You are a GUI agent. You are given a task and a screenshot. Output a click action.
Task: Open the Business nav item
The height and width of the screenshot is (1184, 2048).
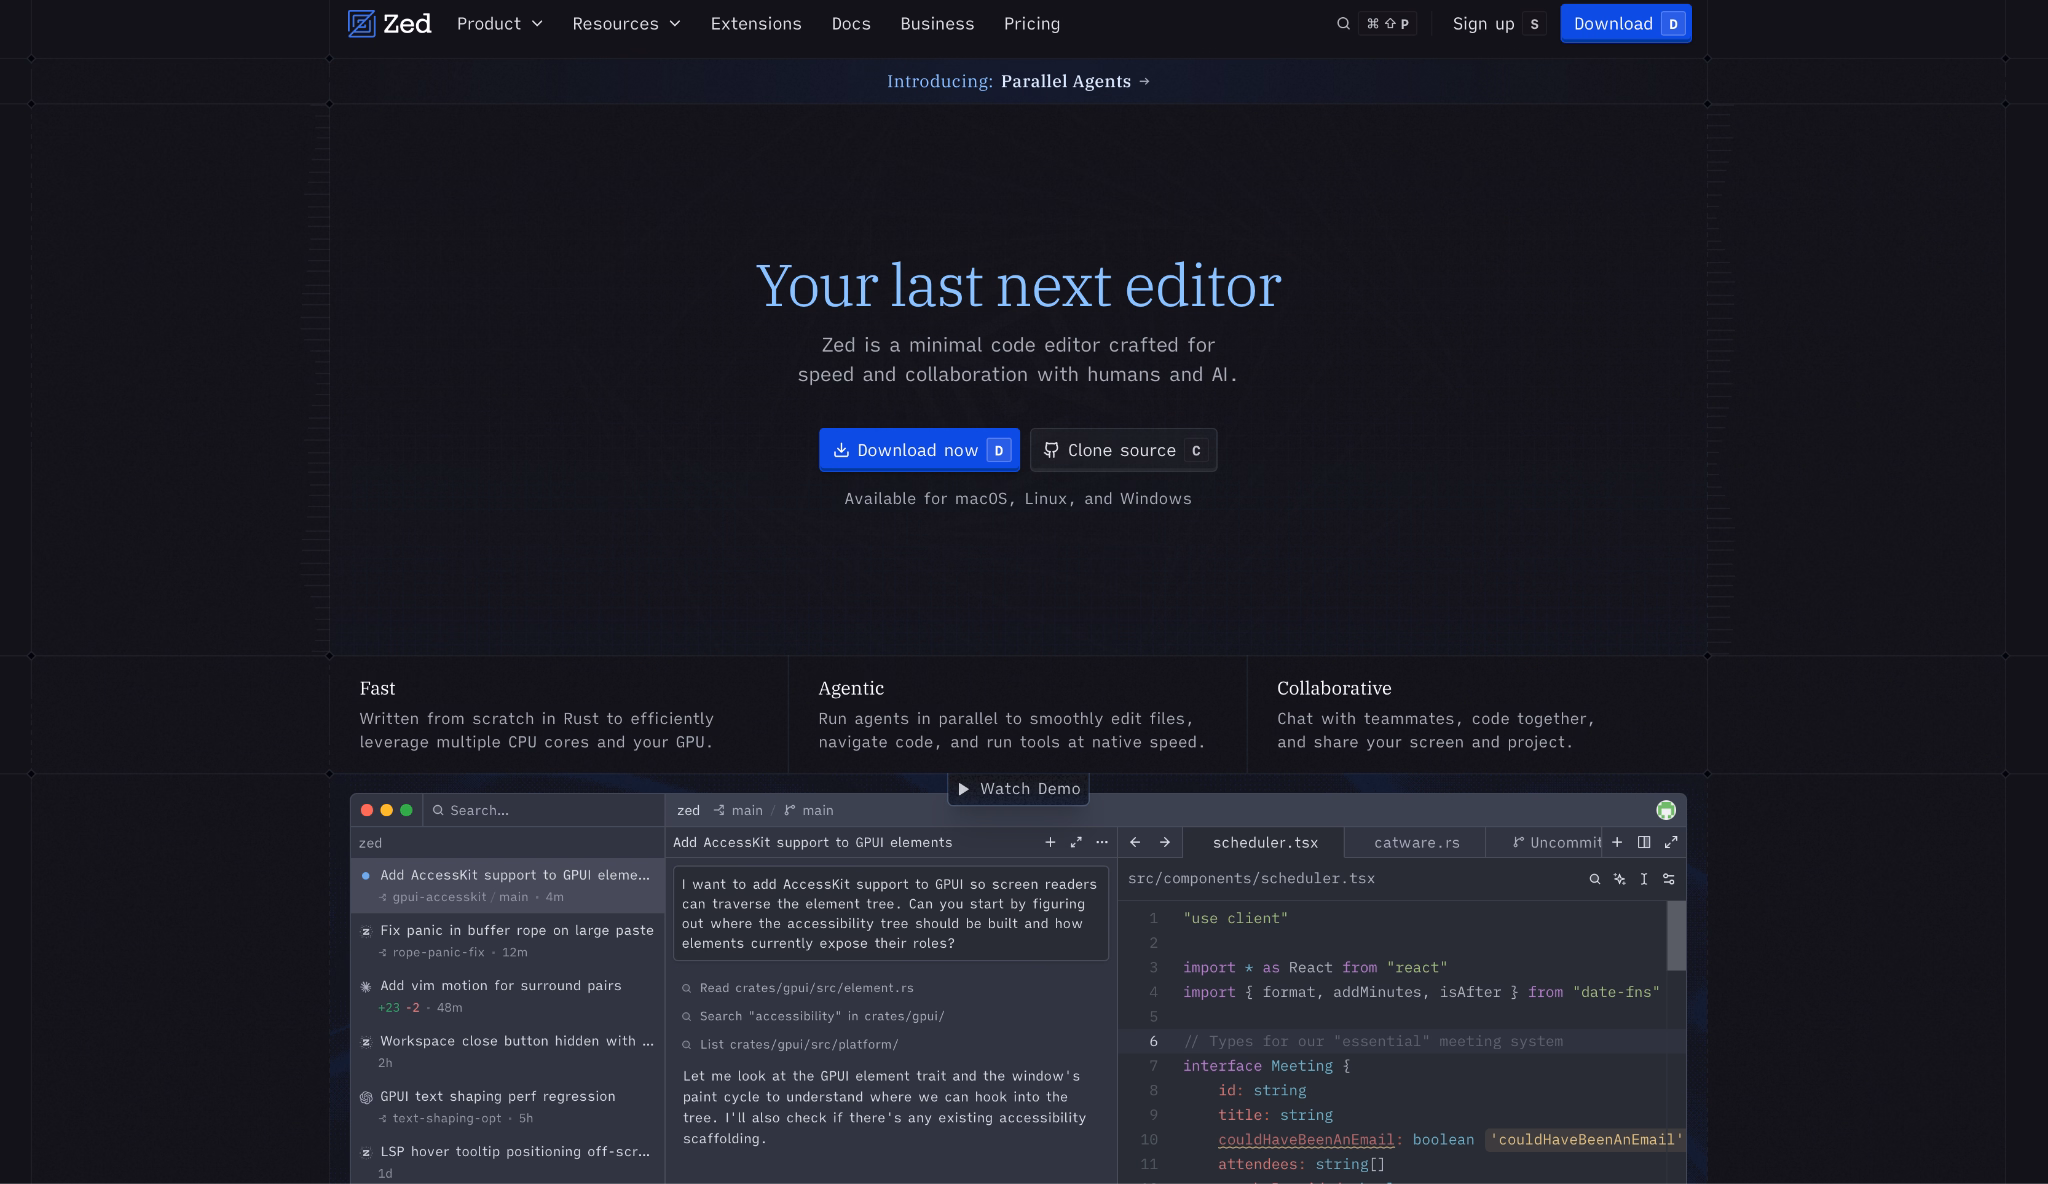(937, 23)
